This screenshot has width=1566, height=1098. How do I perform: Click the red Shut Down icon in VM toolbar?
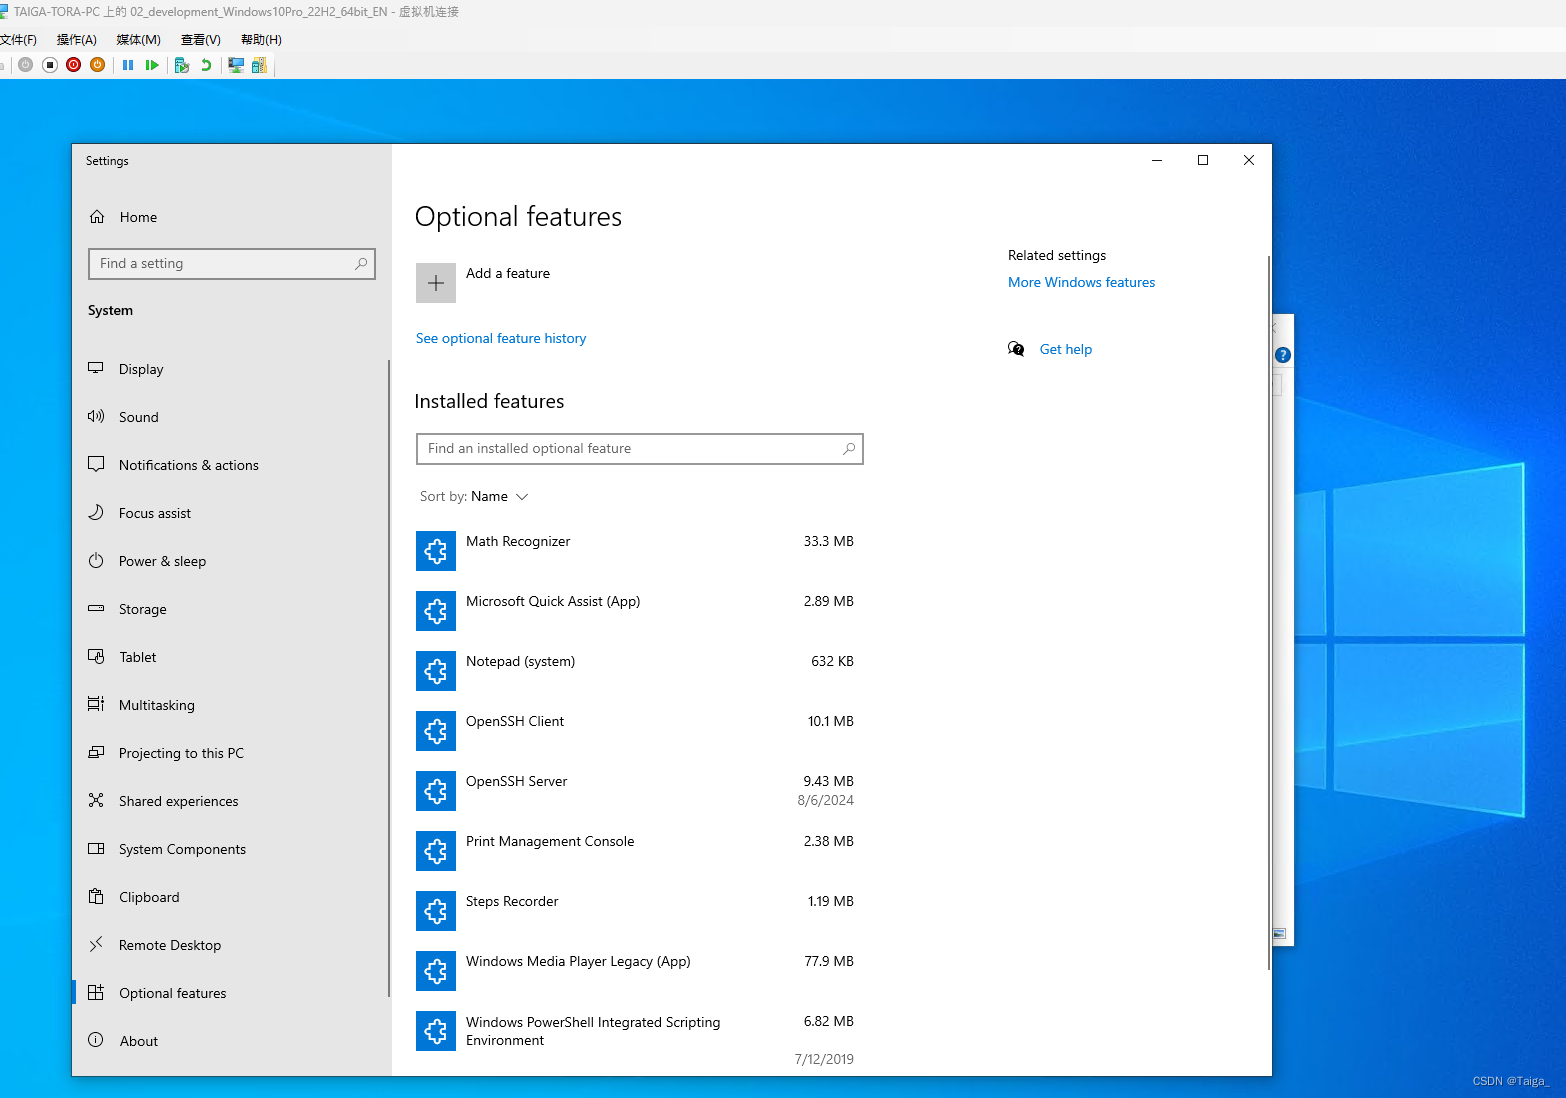coord(74,65)
